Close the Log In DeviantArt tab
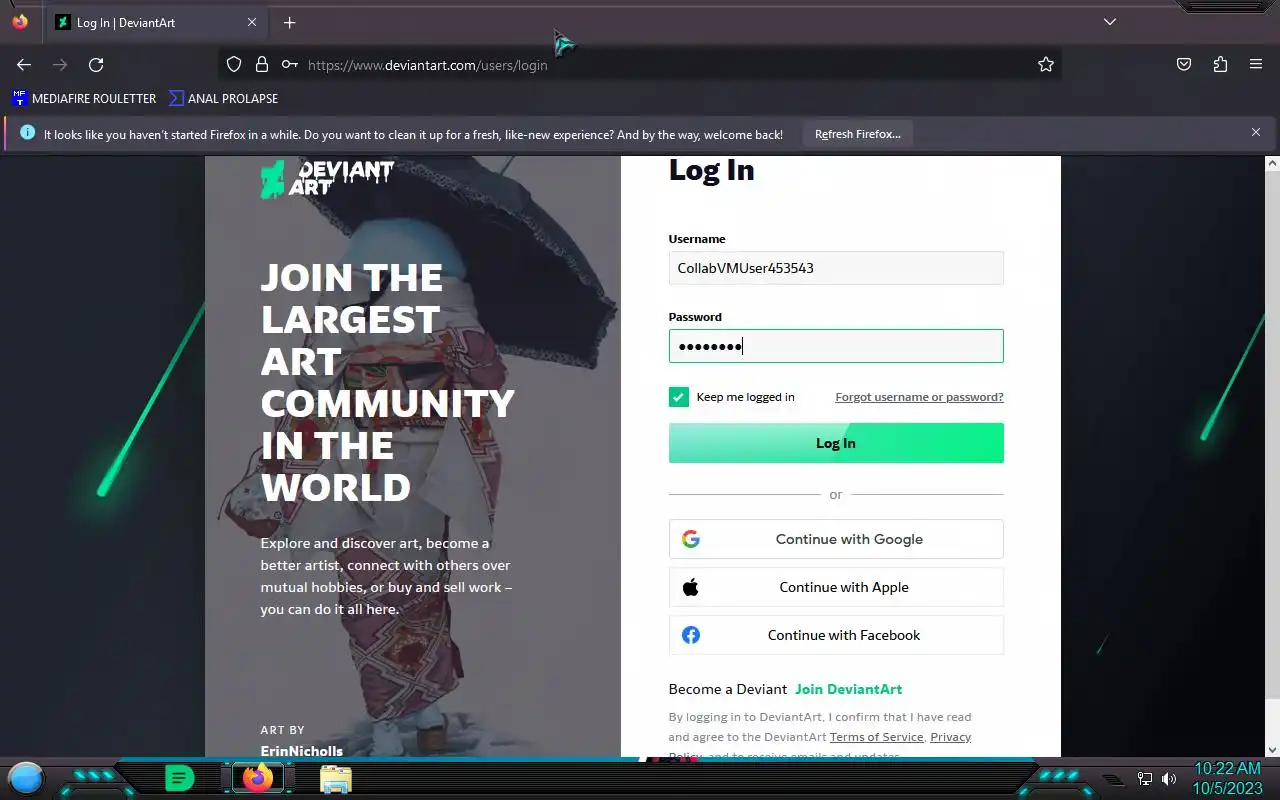This screenshot has height=800, width=1280. [x=252, y=22]
